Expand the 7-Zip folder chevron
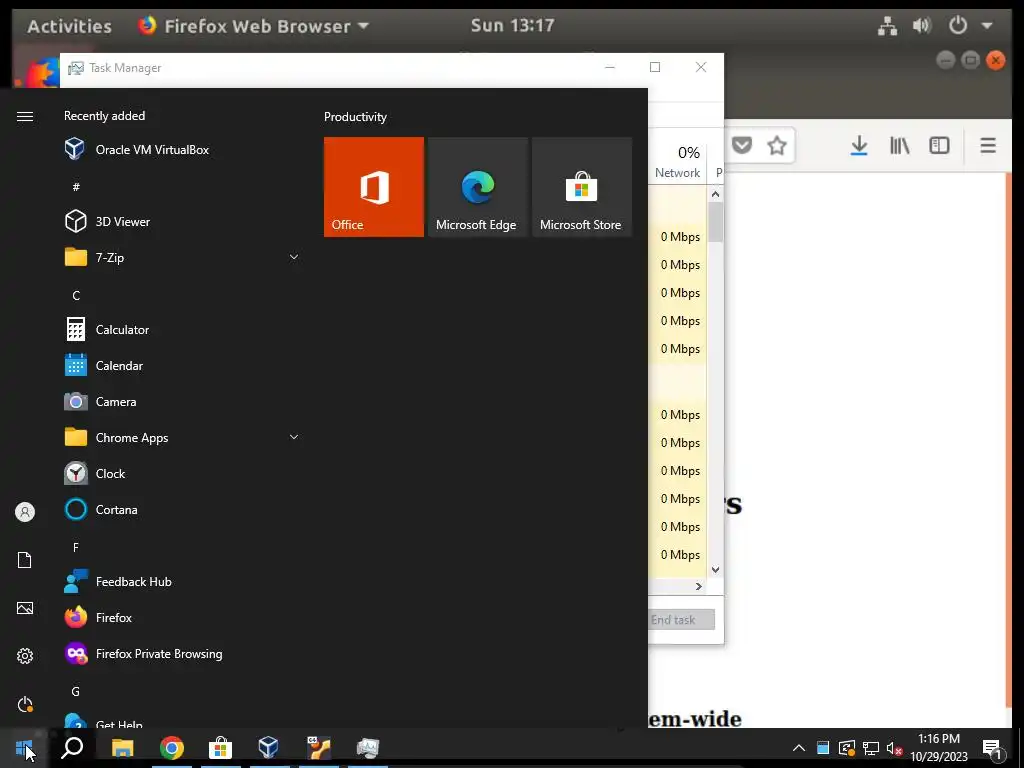Viewport: 1024px width, 768px height. coord(294,257)
